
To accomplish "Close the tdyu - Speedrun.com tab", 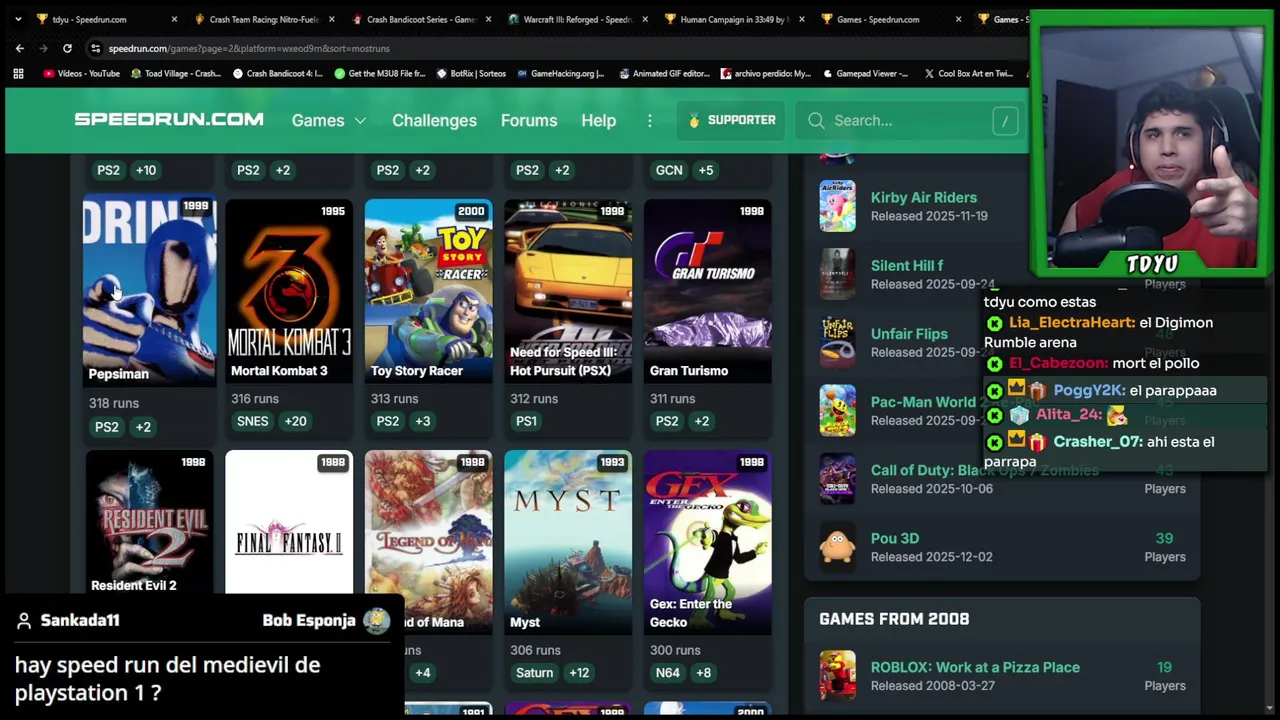I will point(174,19).
